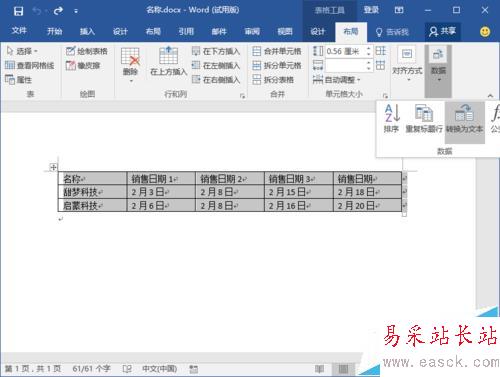Increase row height with up stepper

pos(368,48)
